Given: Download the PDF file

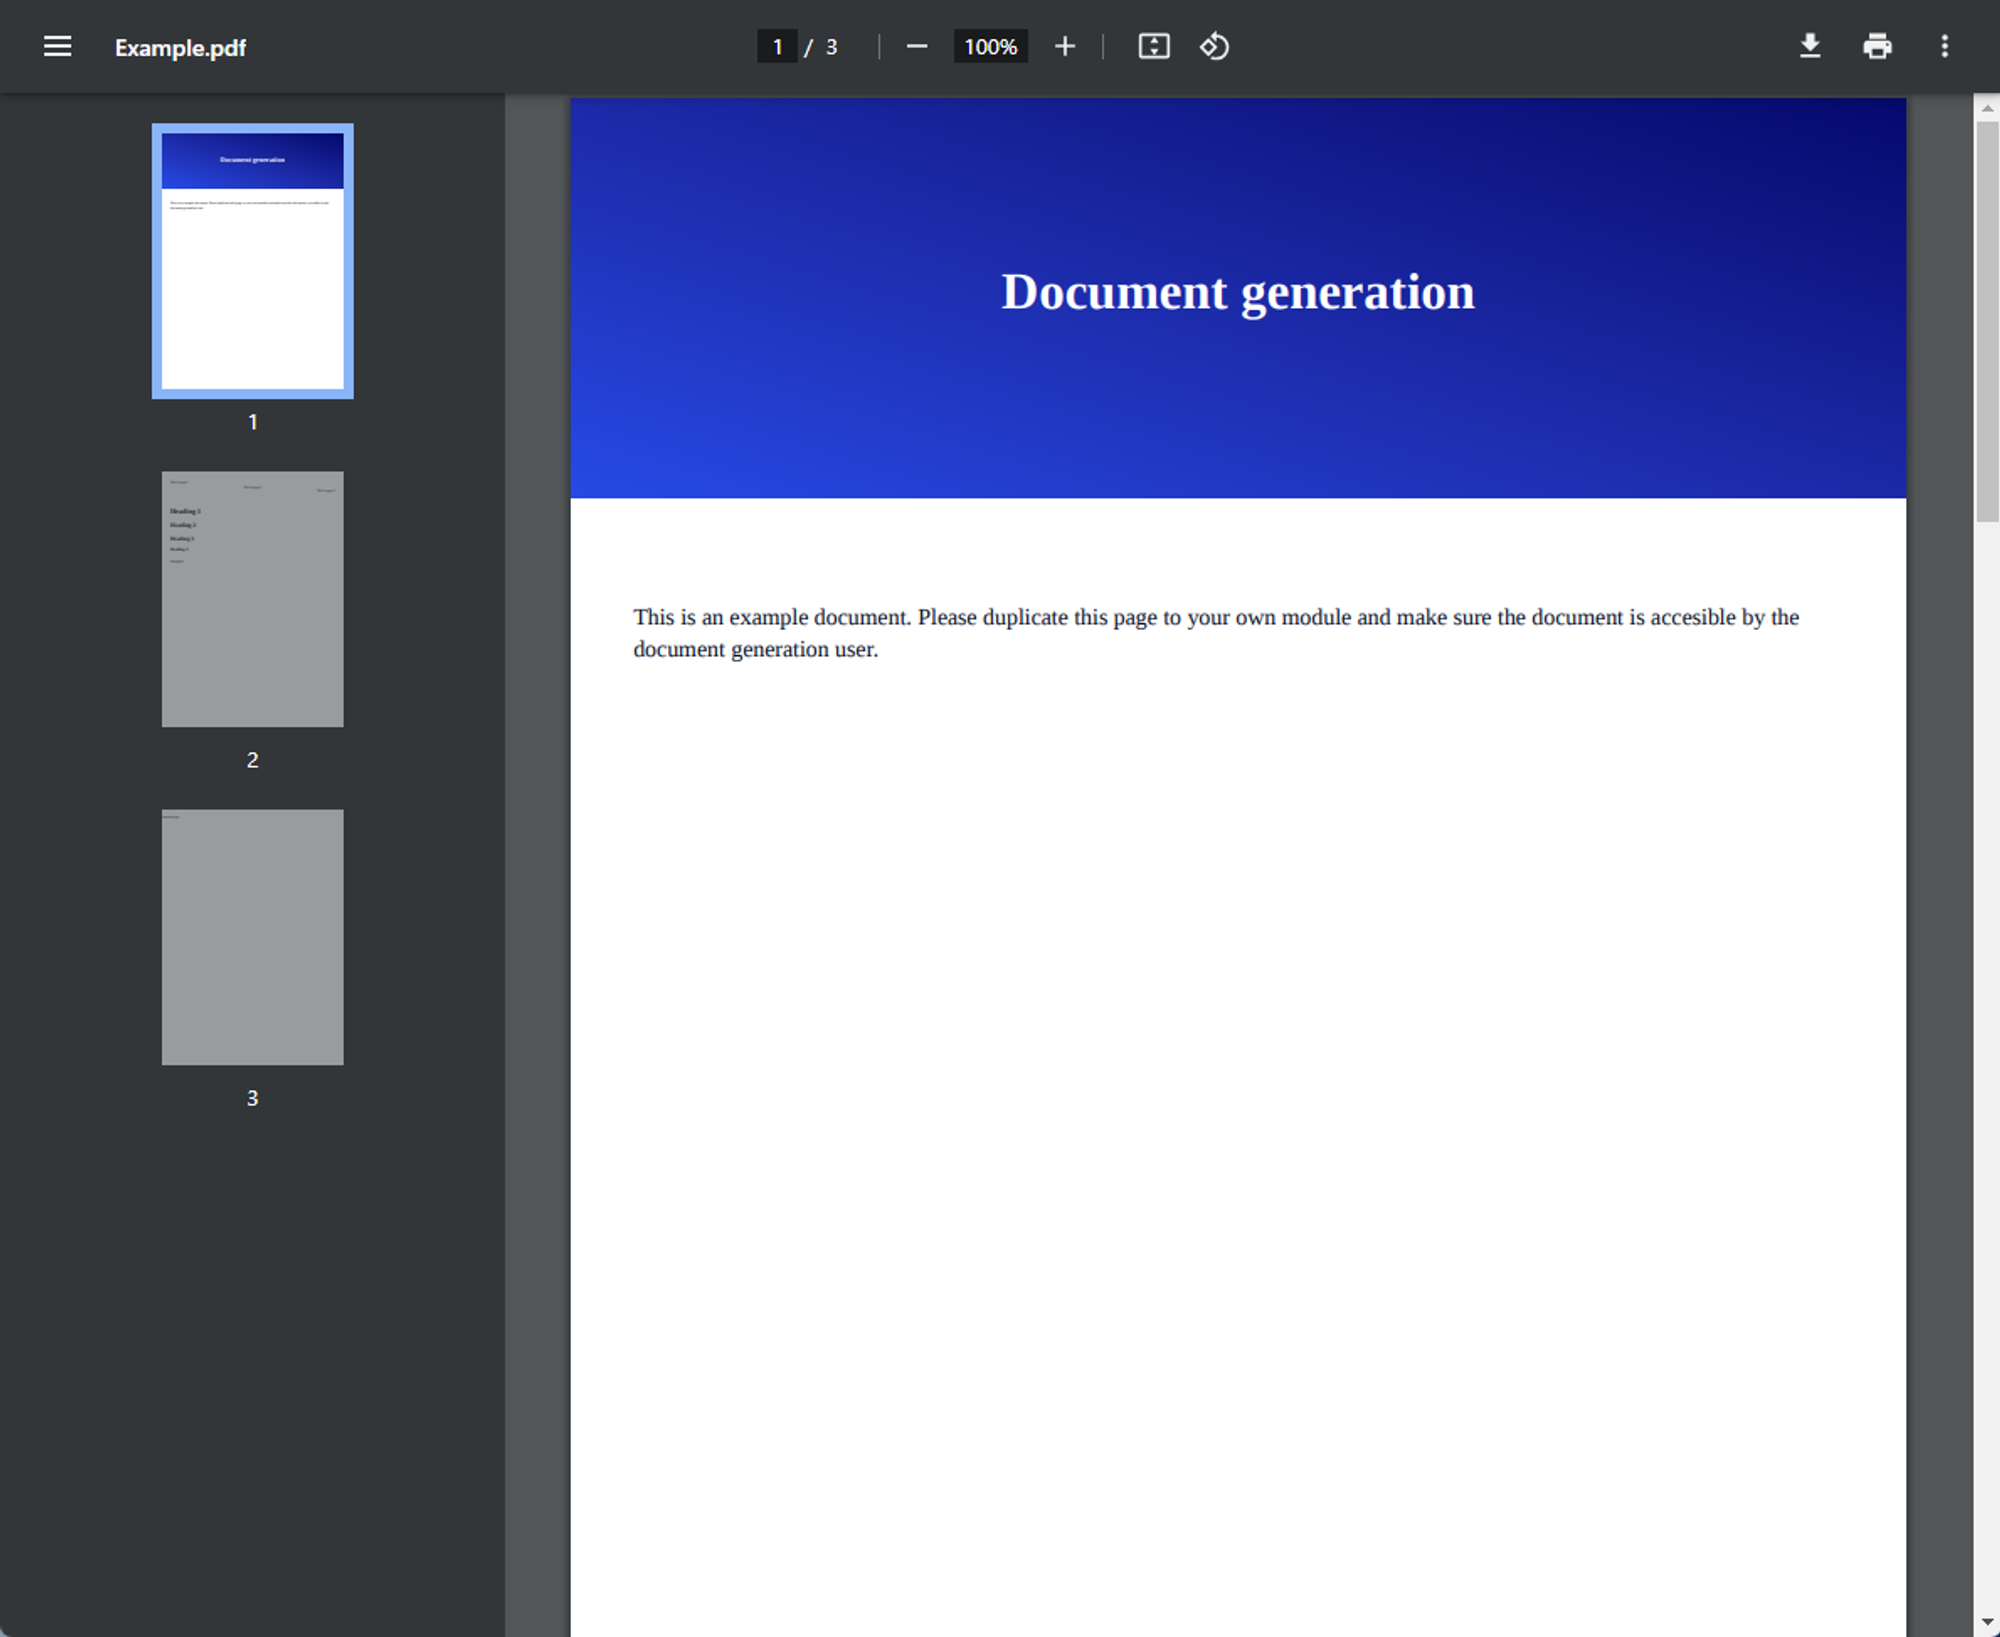Looking at the screenshot, I should 1810,46.
